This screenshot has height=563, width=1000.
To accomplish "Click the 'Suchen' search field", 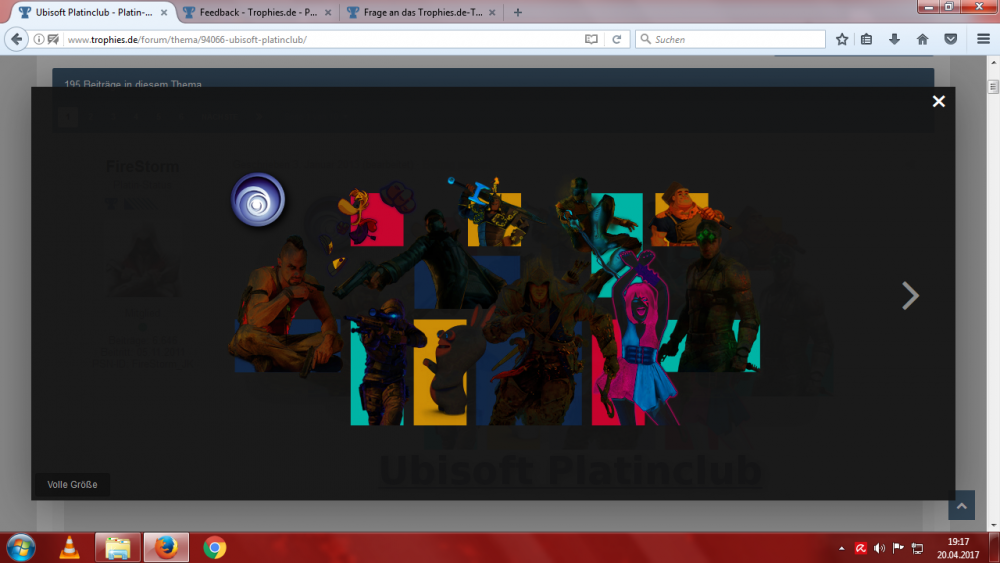I will click(735, 39).
